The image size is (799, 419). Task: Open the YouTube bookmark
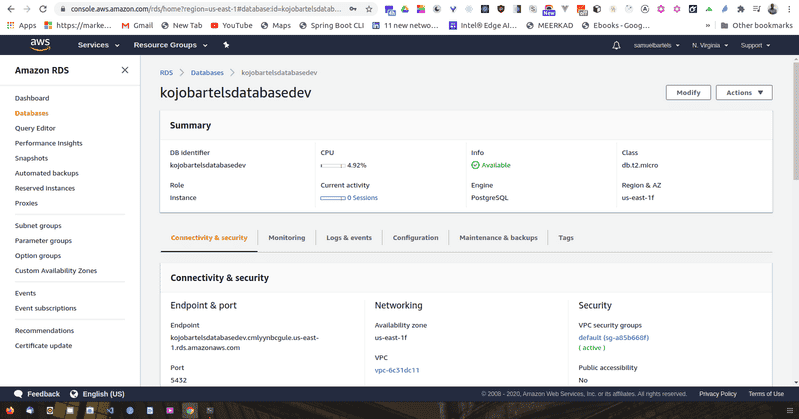click(x=231, y=25)
